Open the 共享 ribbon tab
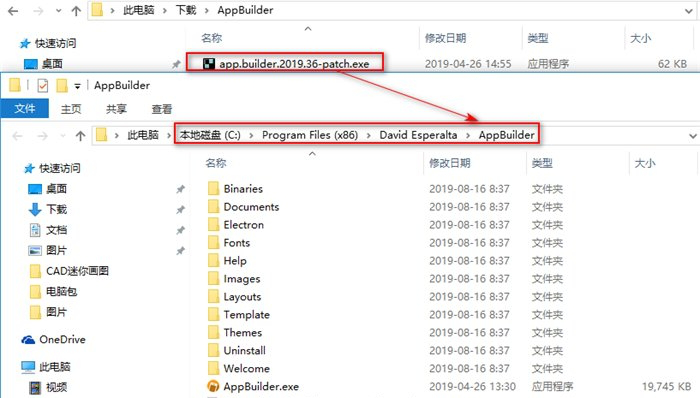Image resolution: width=700 pixels, height=413 pixels. (x=116, y=108)
